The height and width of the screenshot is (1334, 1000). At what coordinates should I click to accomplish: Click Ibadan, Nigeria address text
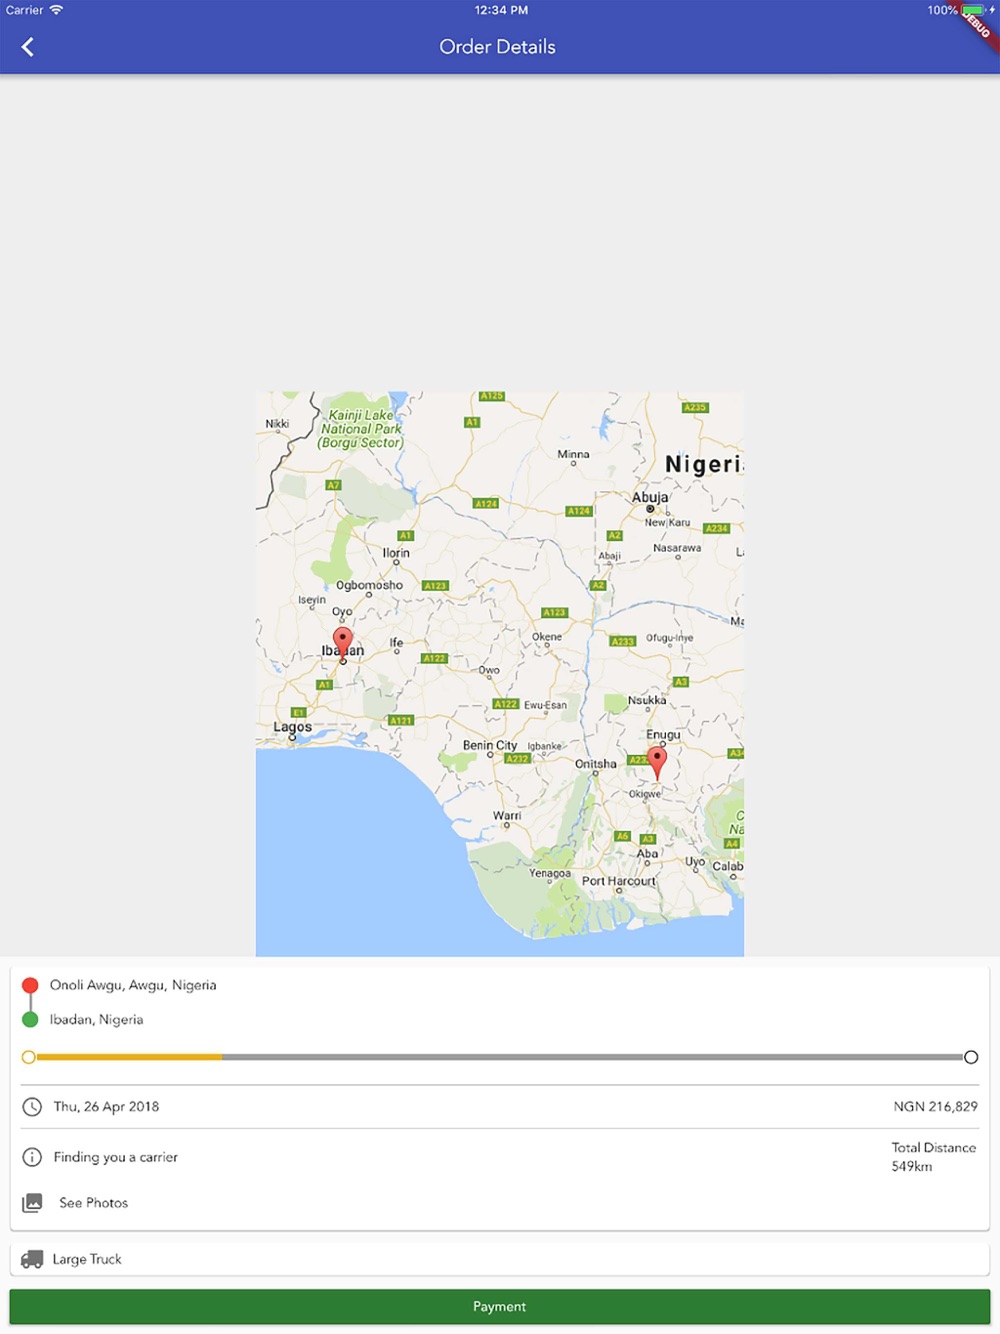pos(97,1019)
